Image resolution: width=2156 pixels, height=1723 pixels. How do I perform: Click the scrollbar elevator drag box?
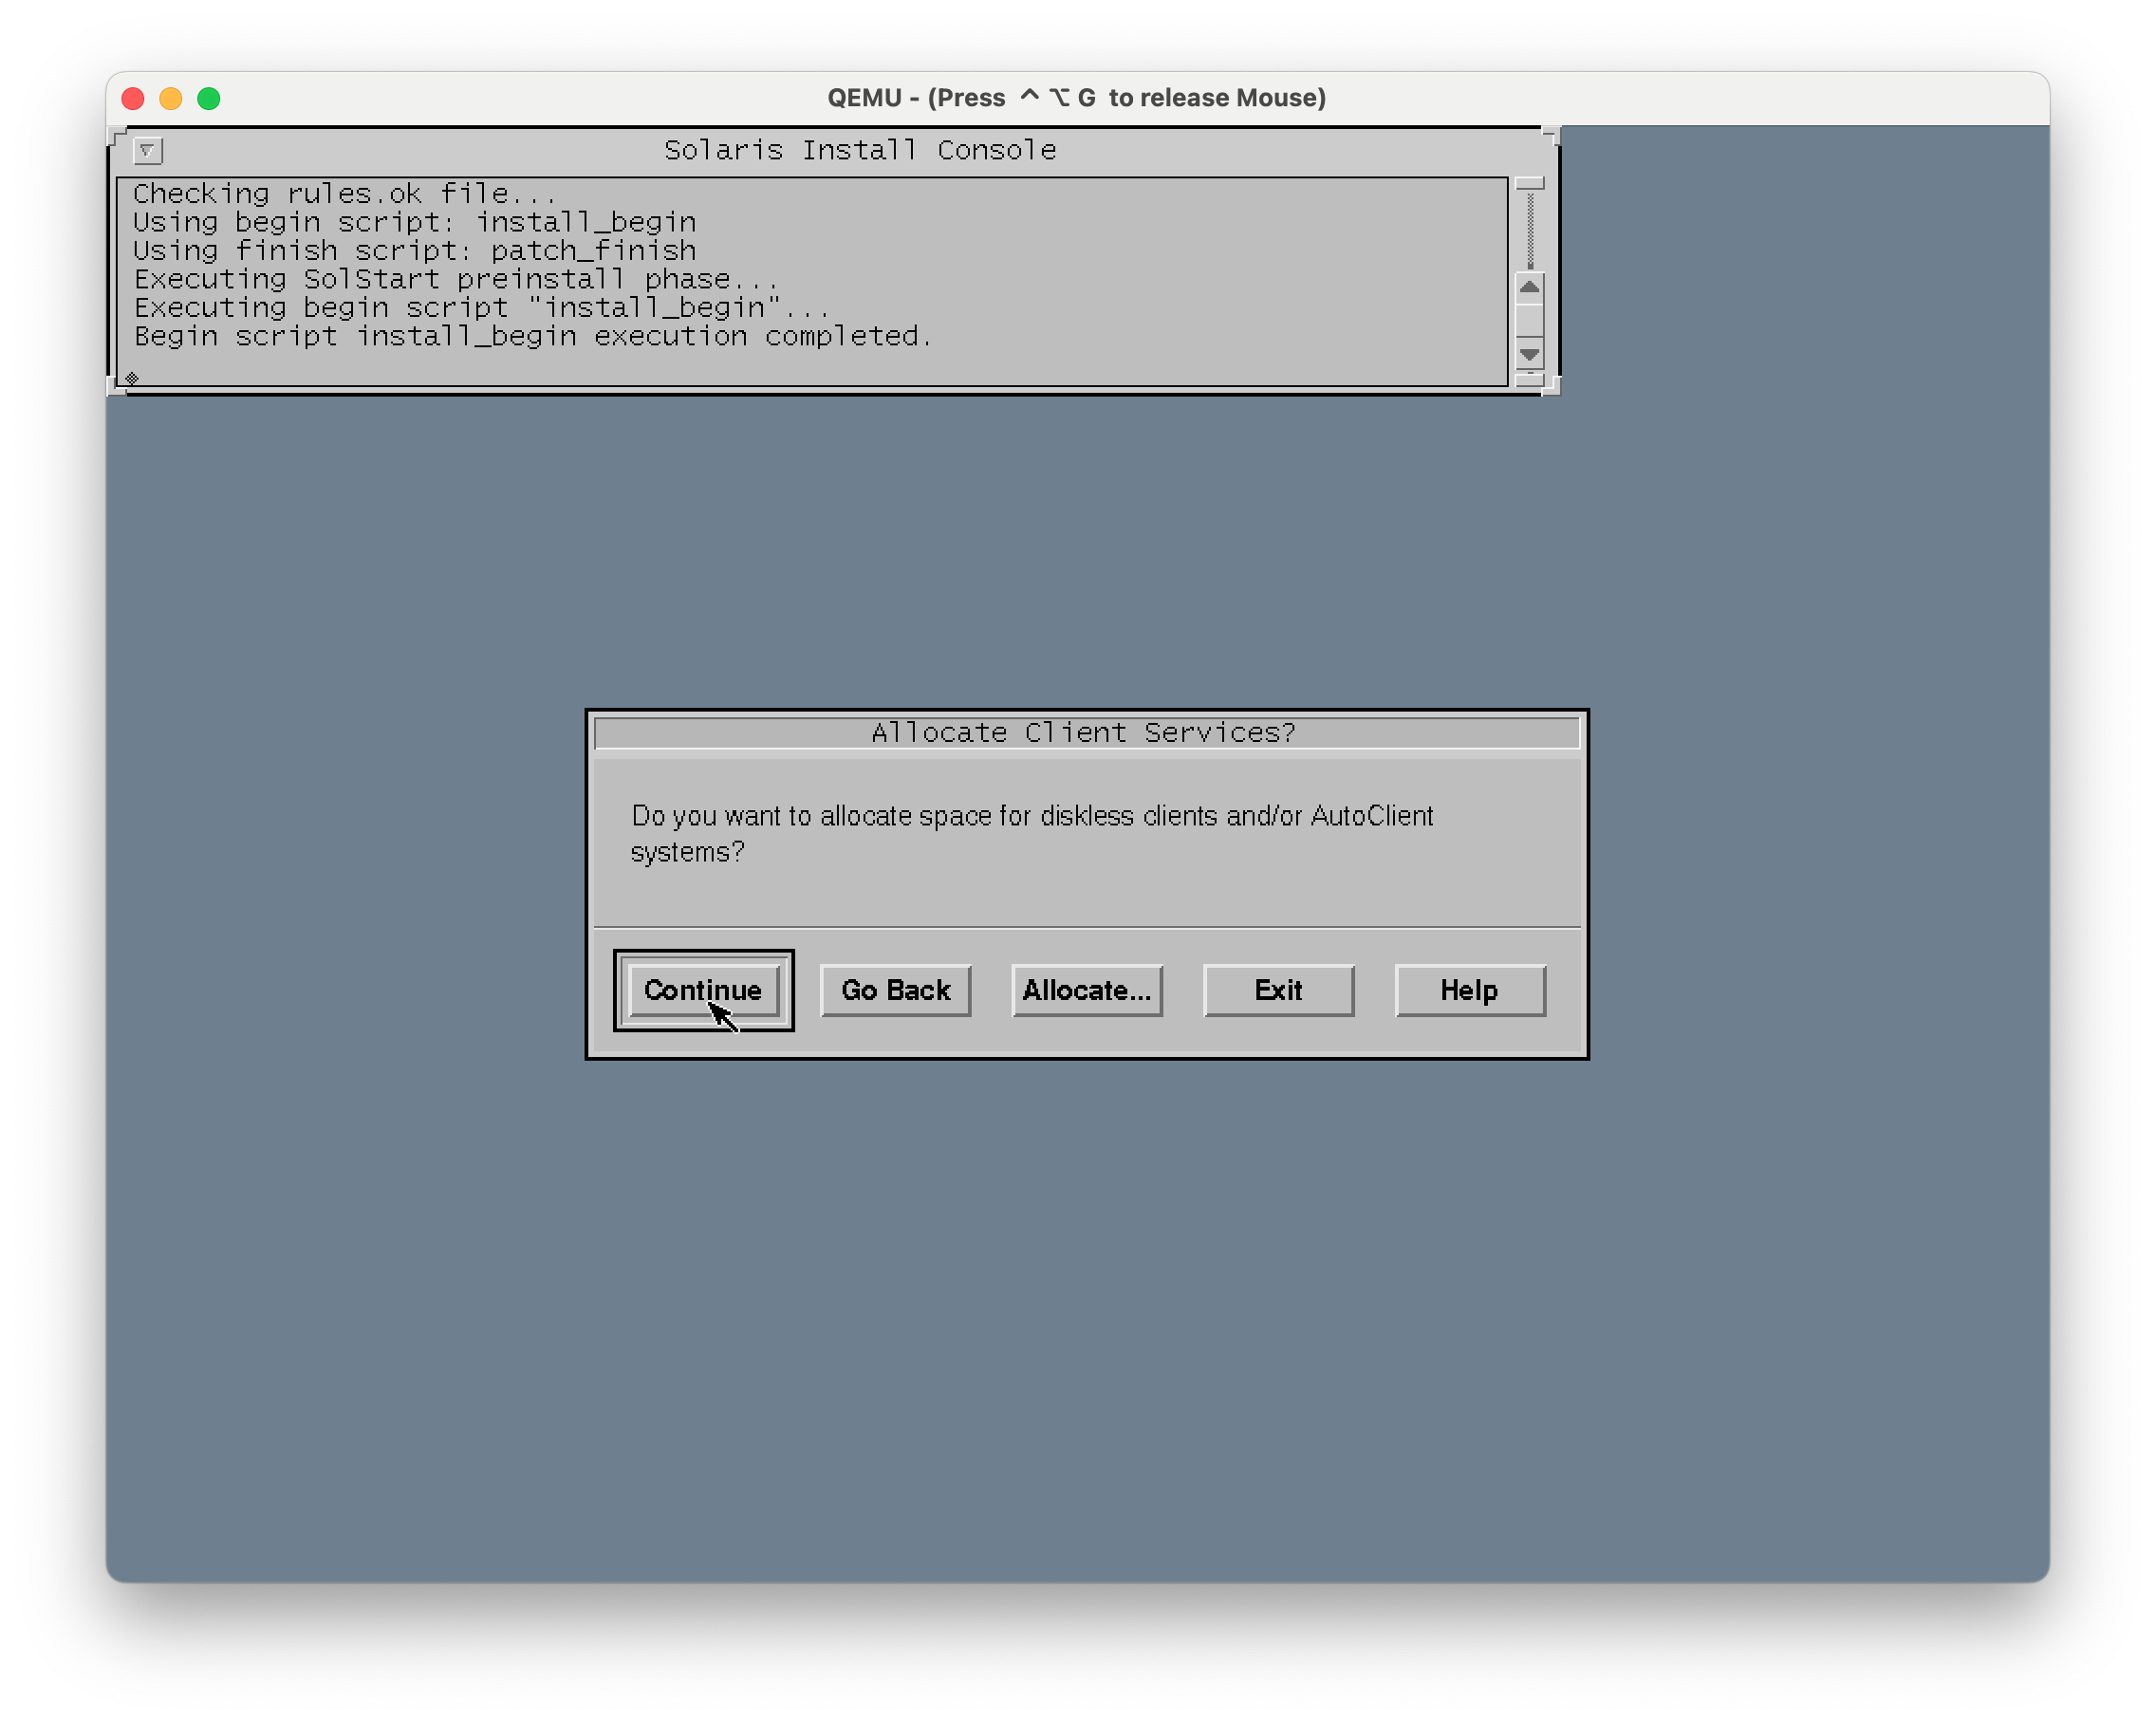coord(1529,321)
